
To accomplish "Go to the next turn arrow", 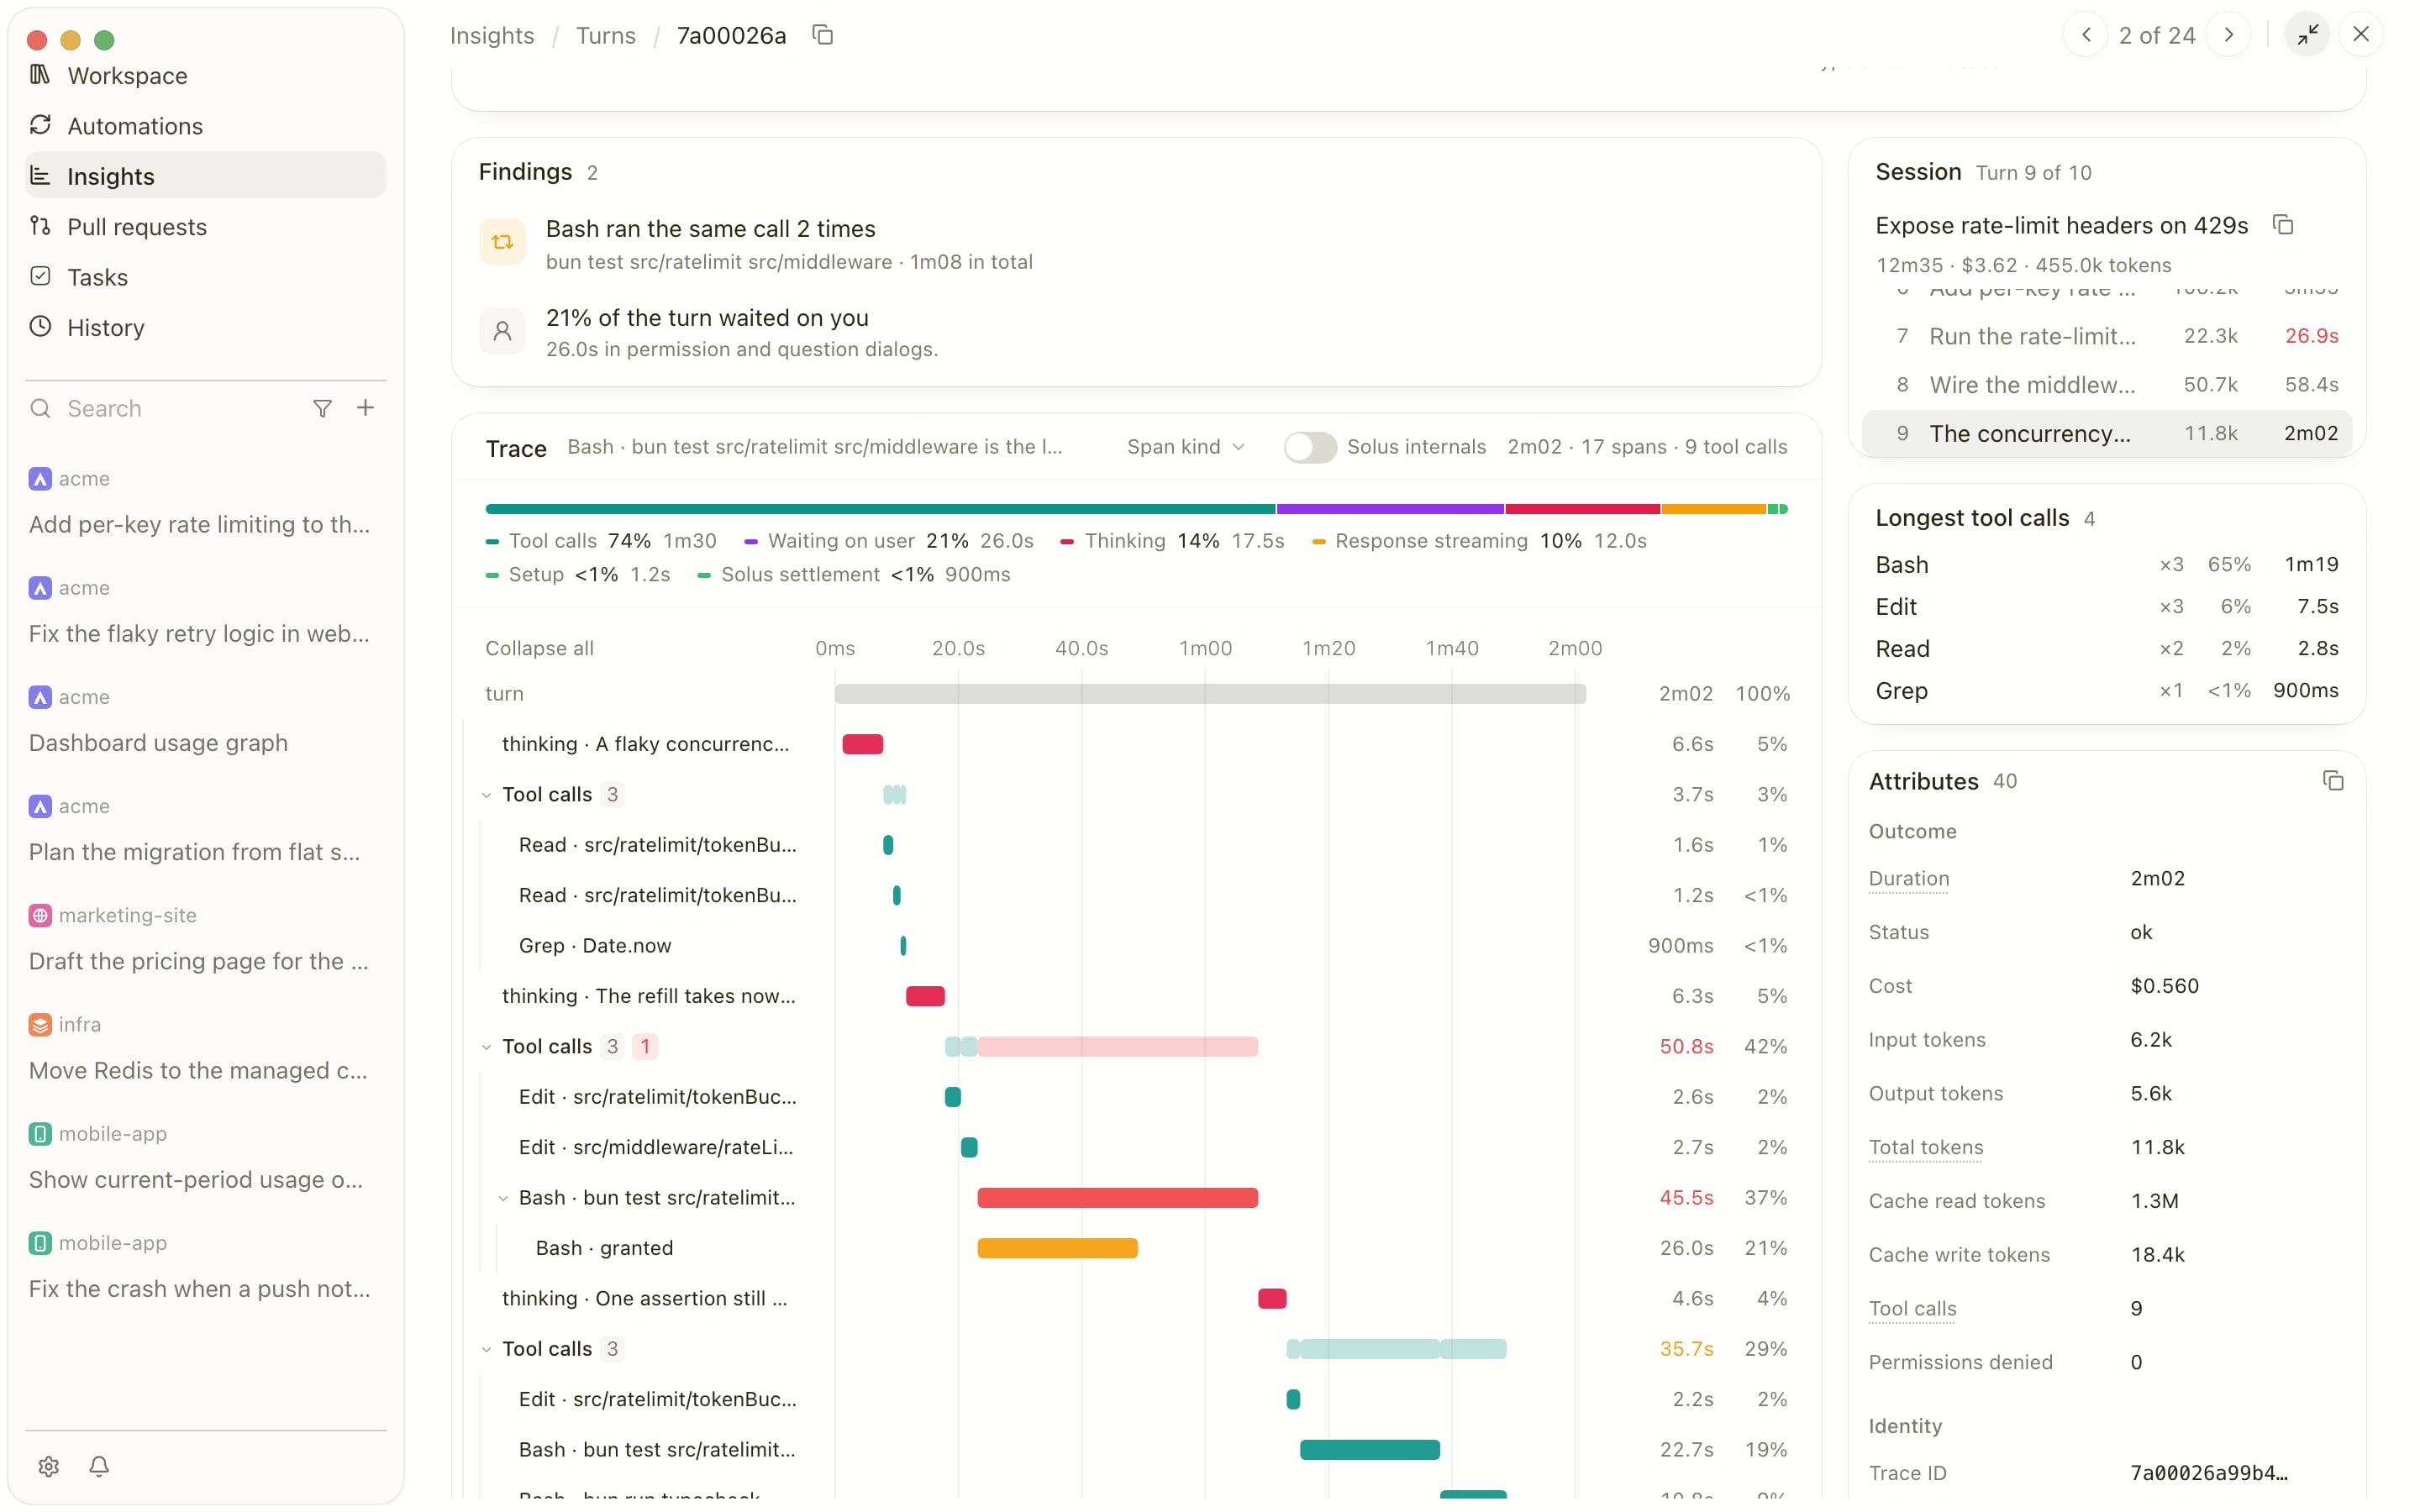I will [x=2228, y=35].
